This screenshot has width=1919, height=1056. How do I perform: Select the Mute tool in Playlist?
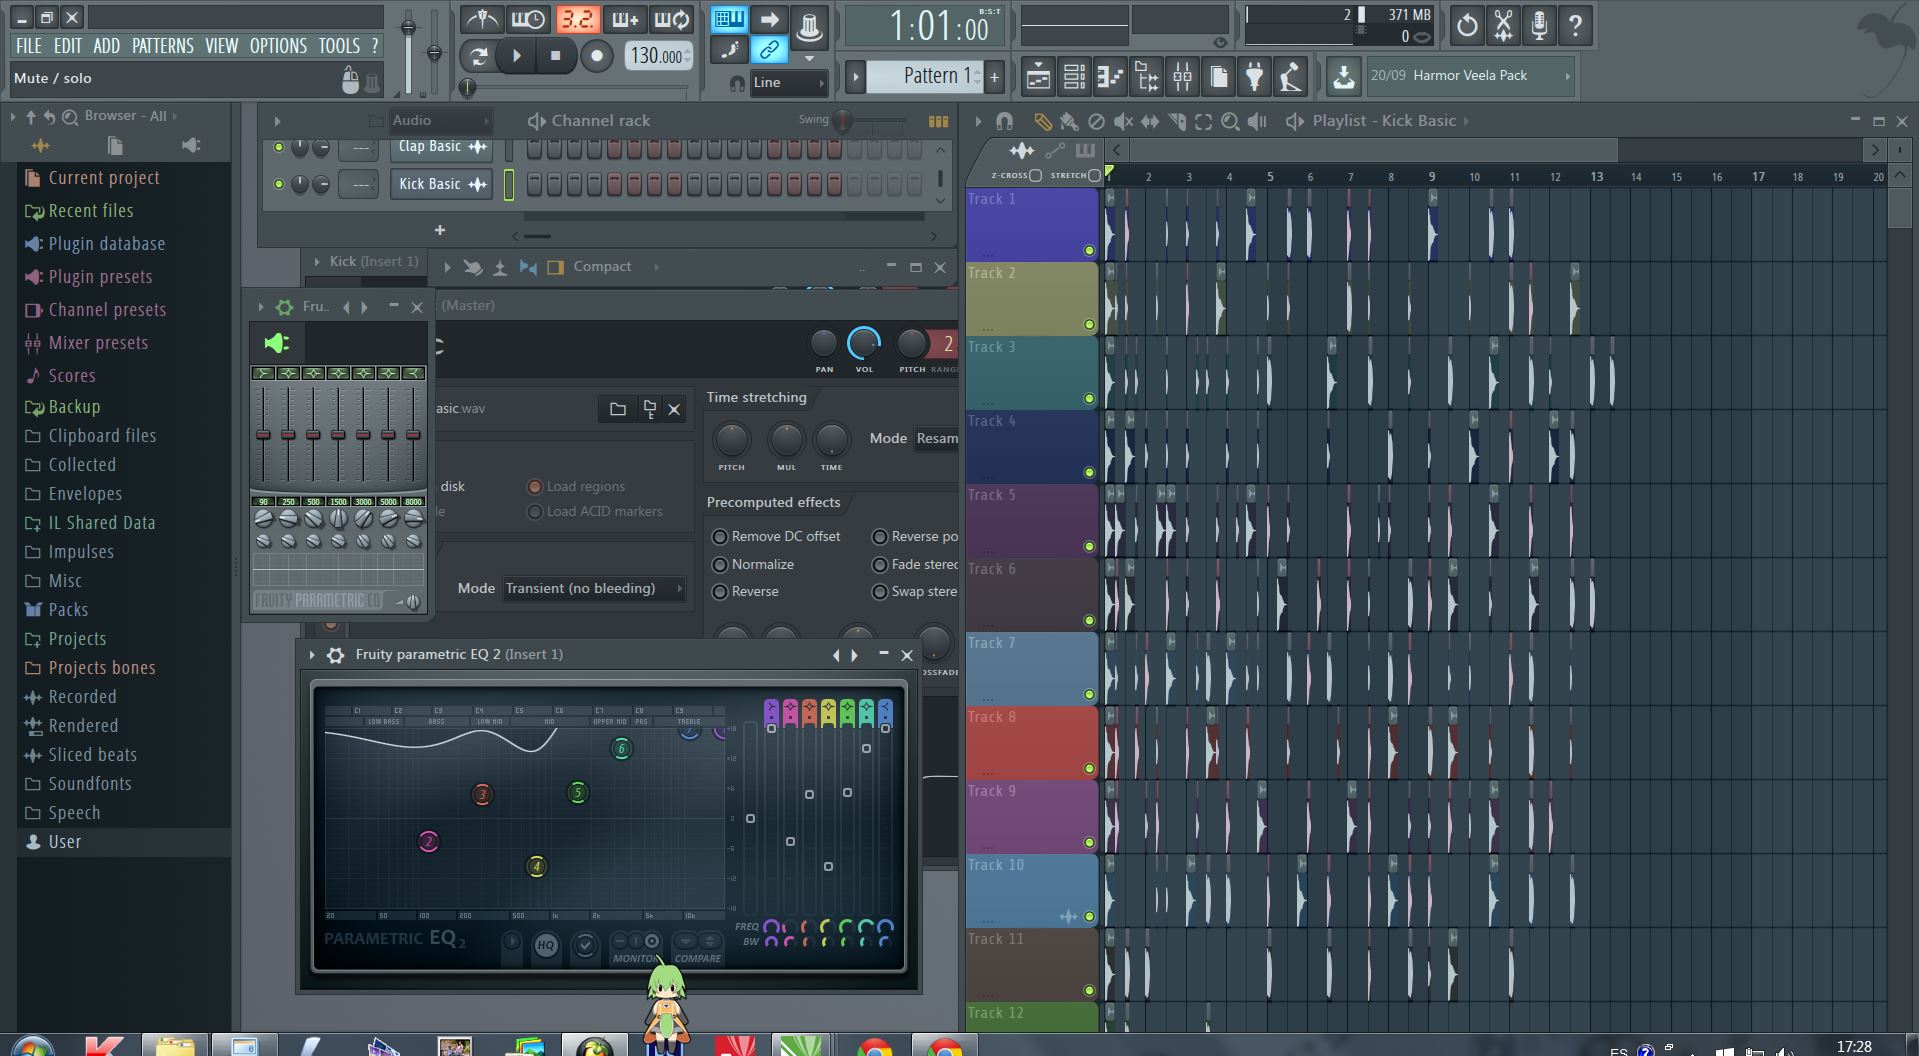point(1123,121)
